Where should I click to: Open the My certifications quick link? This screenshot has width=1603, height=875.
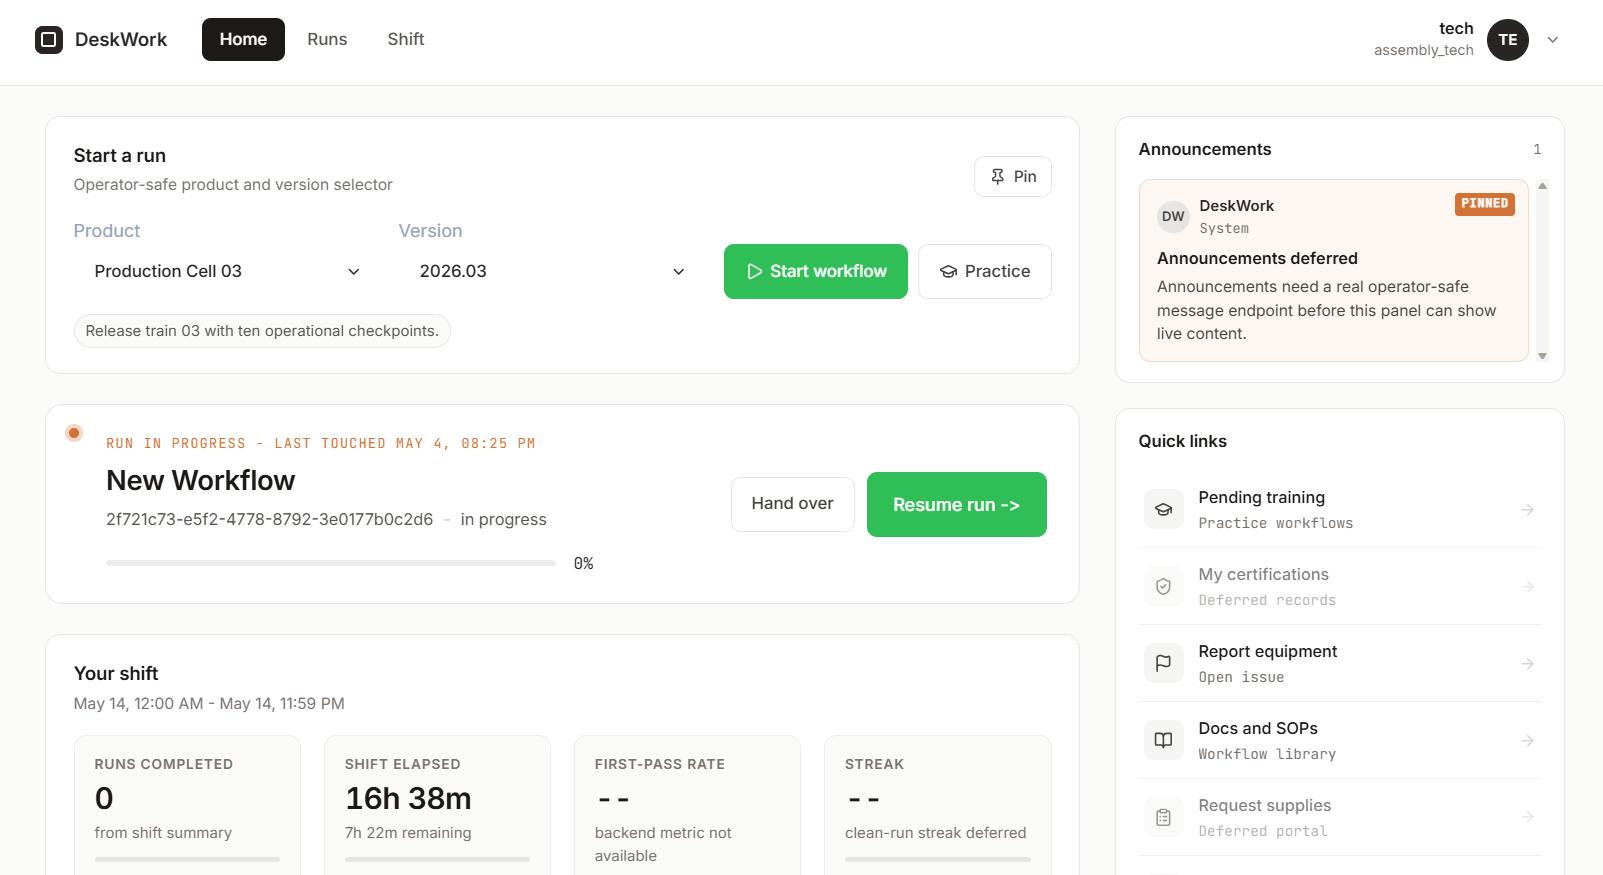(1340, 587)
